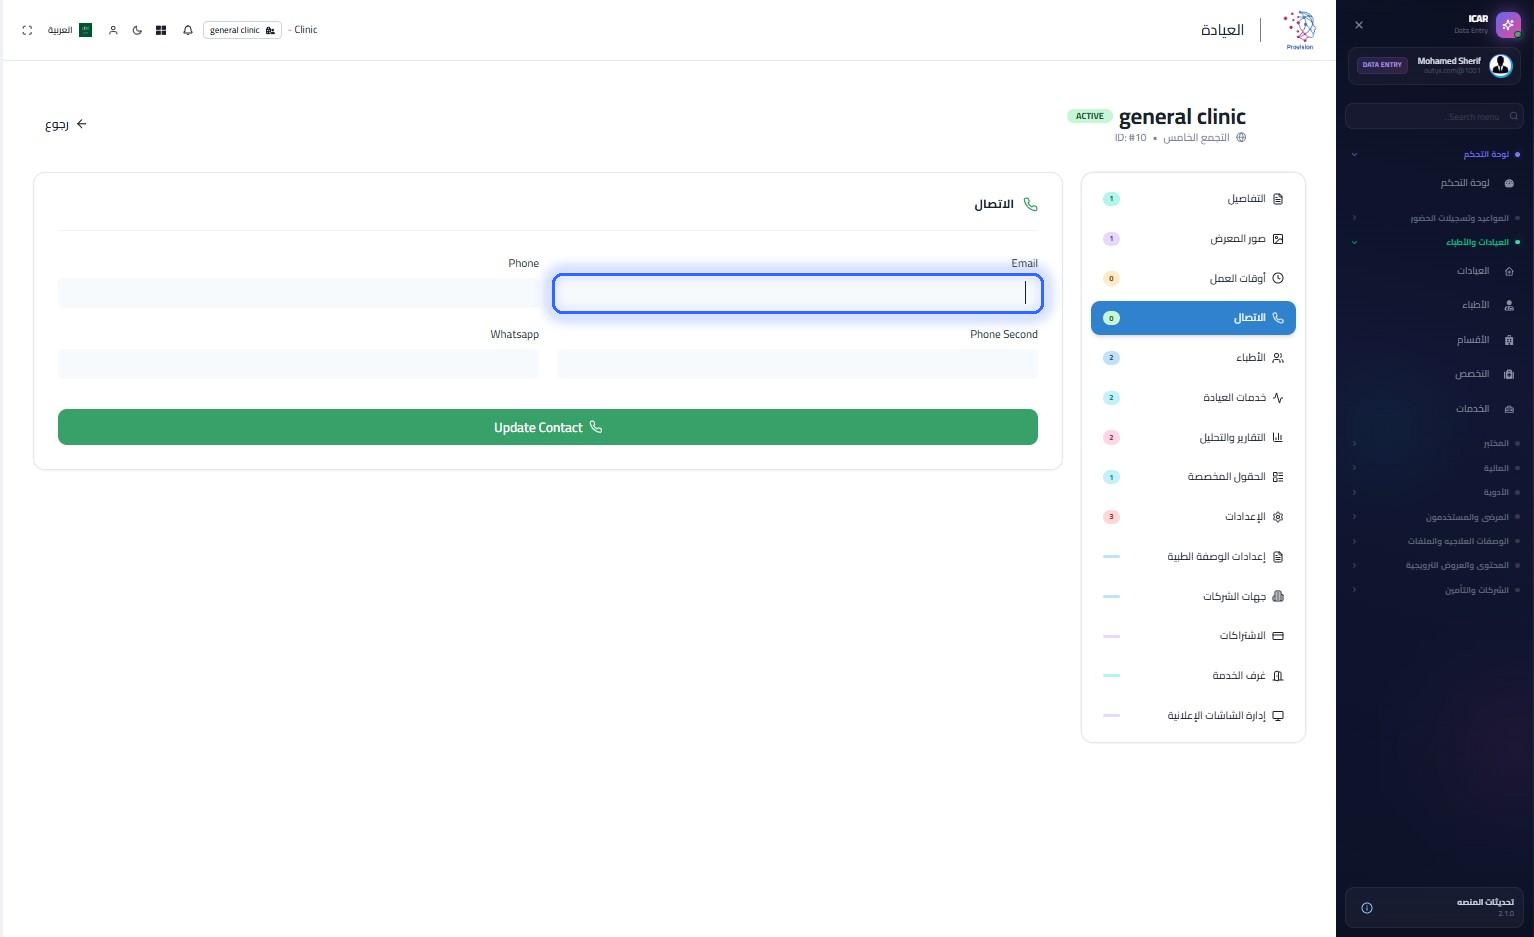Click the platform updates info icon
This screenshot has width=1534, height=937.
(x=1367, y=908)
